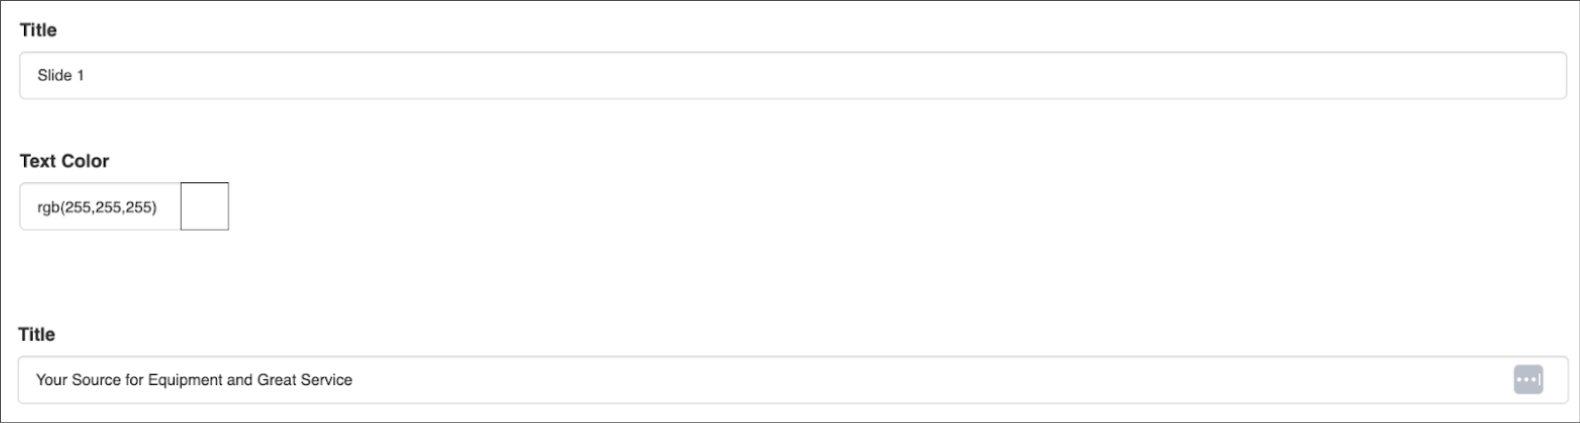Viewport: 1580px width, 423px height.
Task: Click into the rgb(255,255,255) text box
Action: [99, 207]
